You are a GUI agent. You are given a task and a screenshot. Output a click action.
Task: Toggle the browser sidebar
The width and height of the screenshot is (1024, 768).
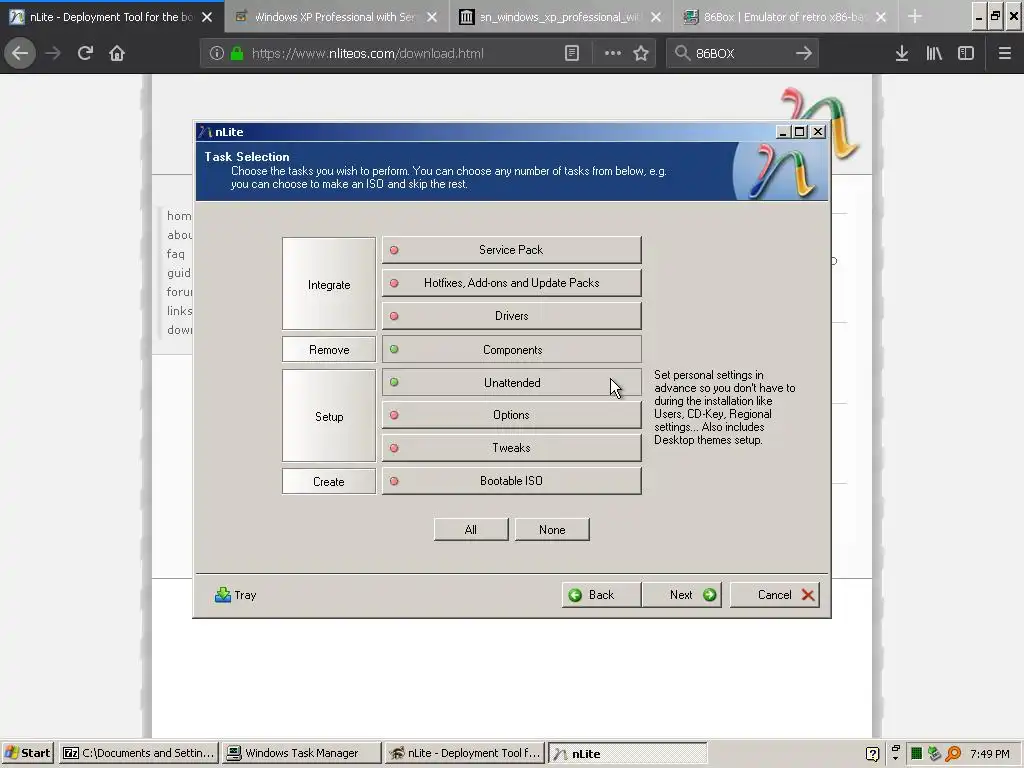tap(966, 53)
